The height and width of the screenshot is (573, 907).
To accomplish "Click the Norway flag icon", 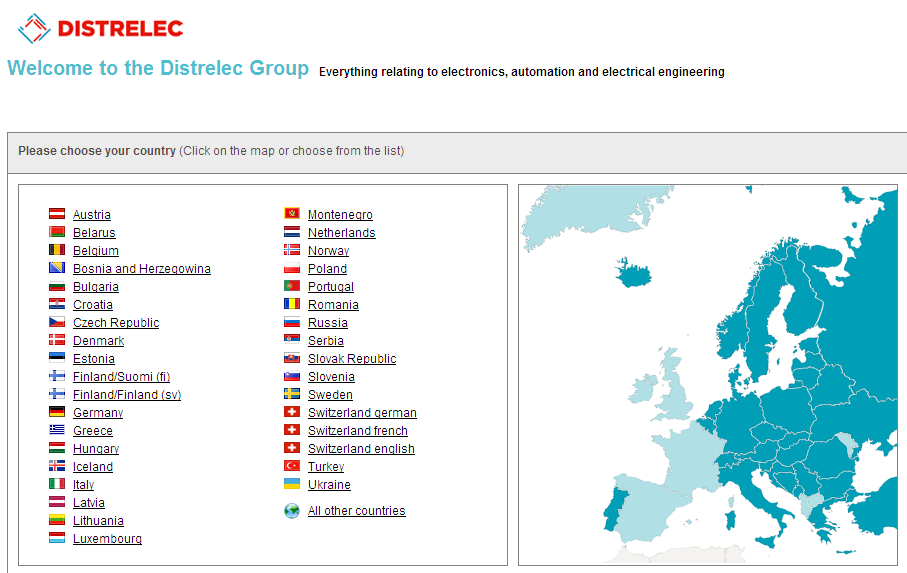I will pyautogui.click(x=292, y=250).
